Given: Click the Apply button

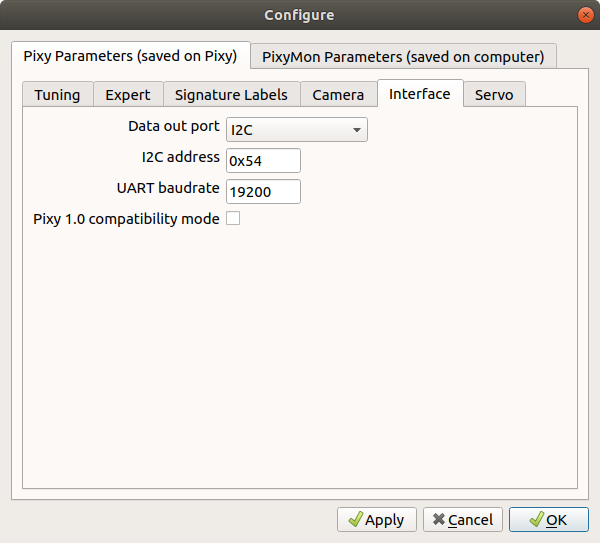Looking at the screenshot, I should coord(377,520).
